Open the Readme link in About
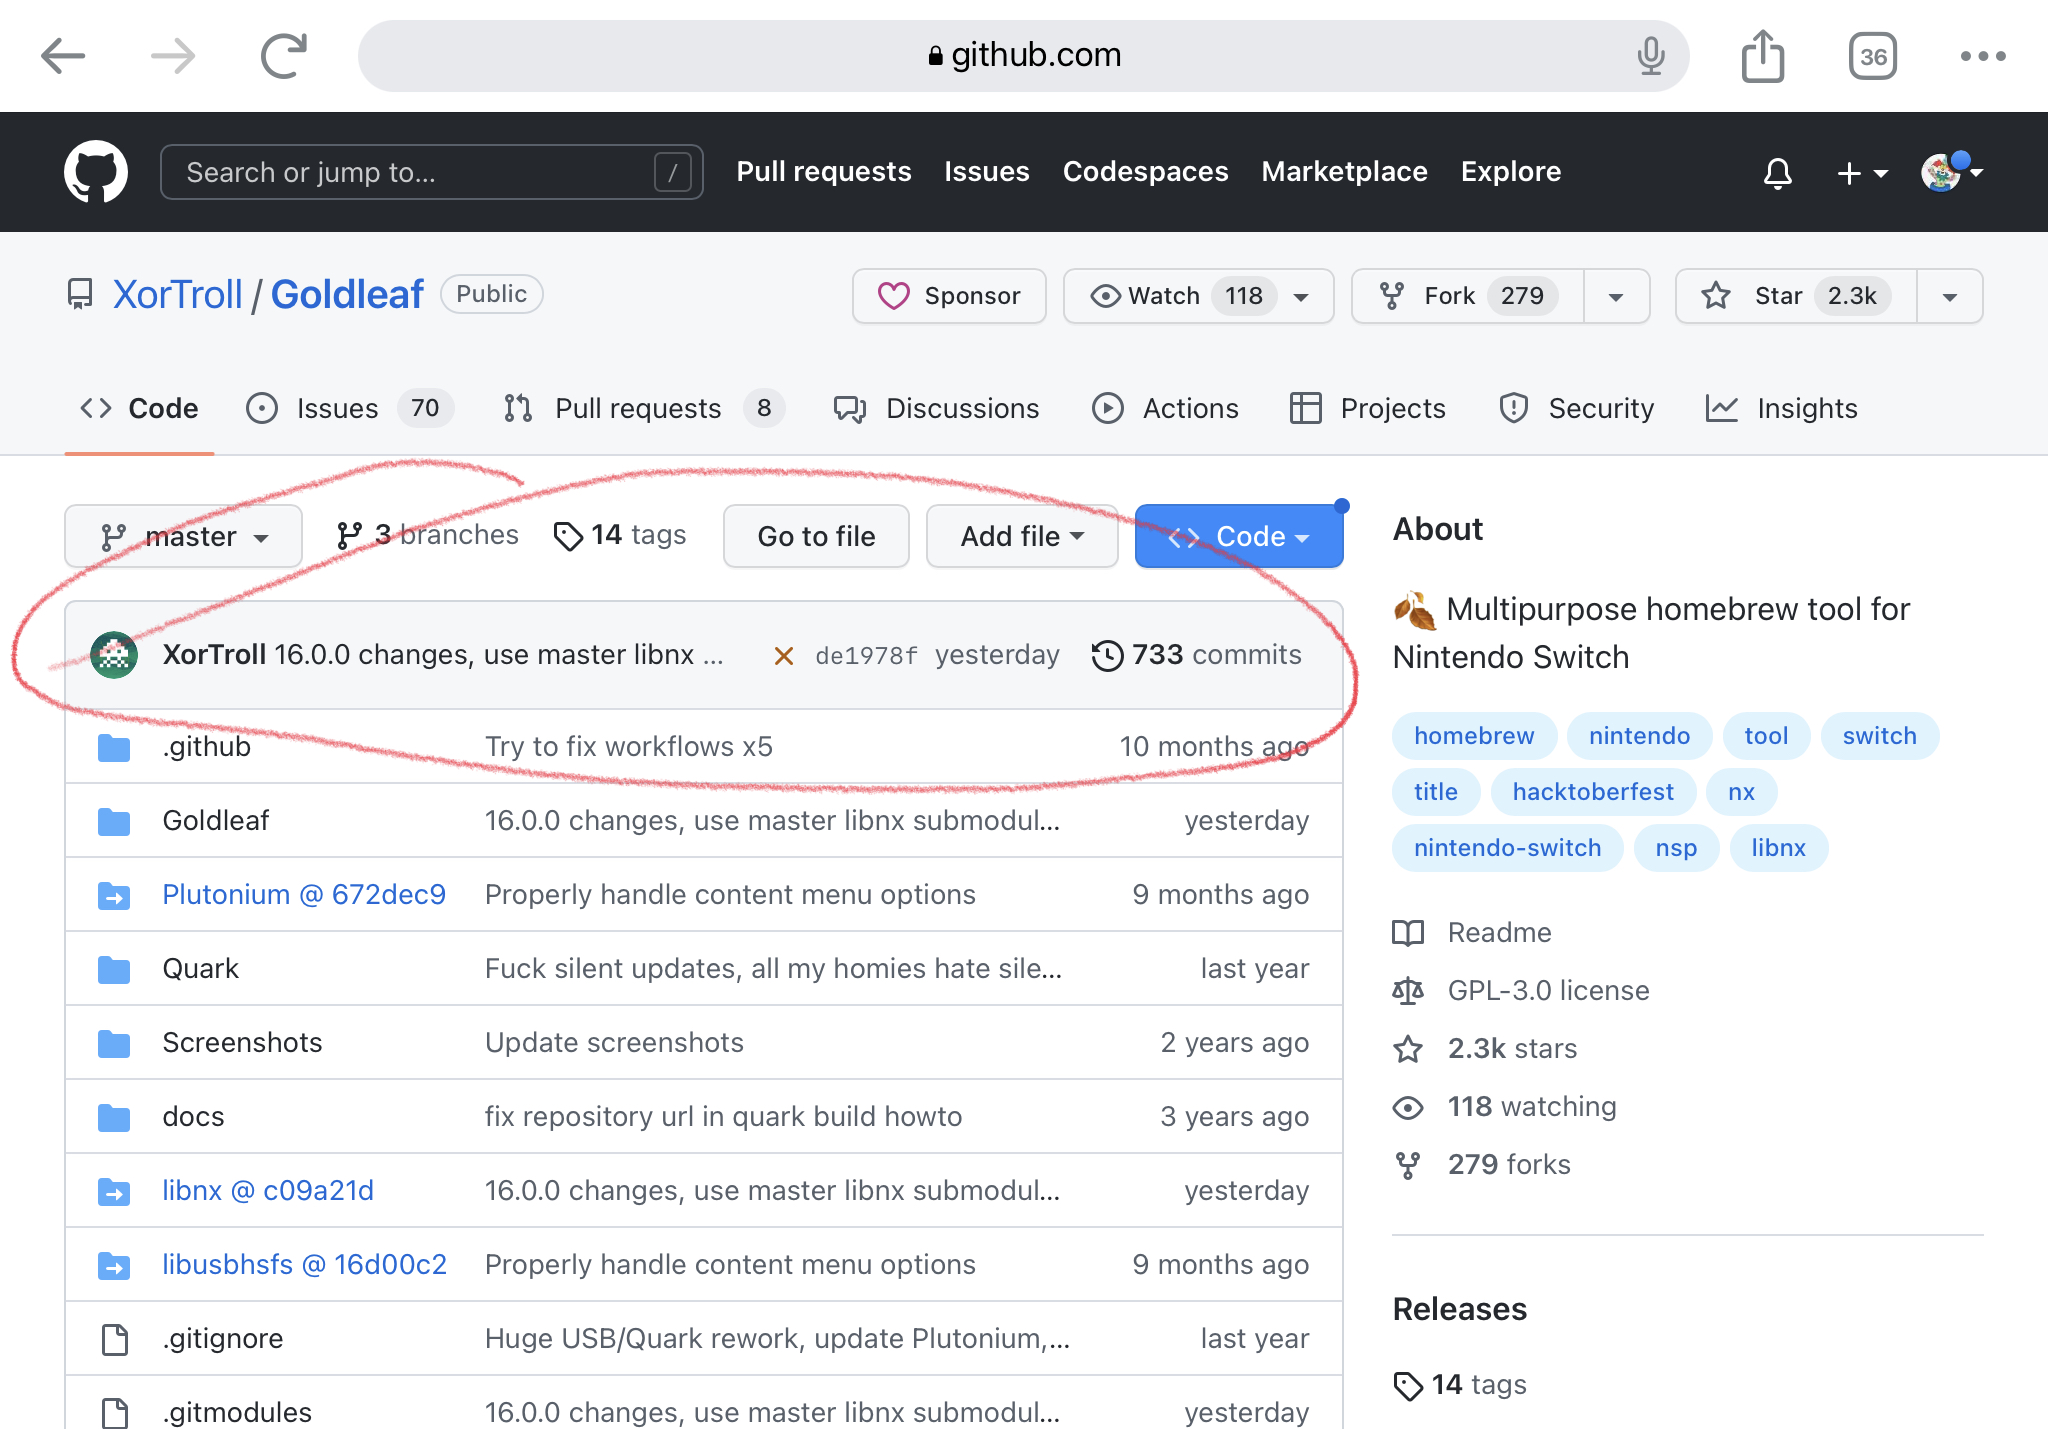Screen dimensions: 2048x1429 click(1473, 933)
